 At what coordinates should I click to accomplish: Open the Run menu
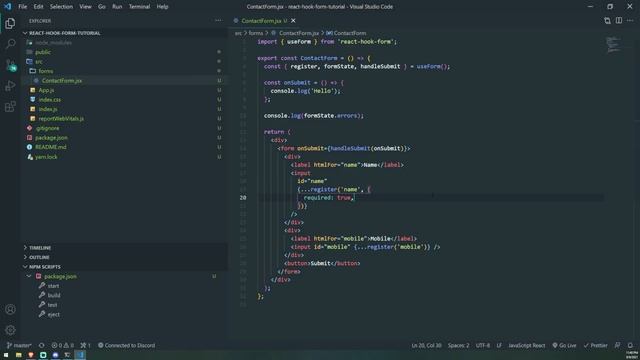pos(117,7)
